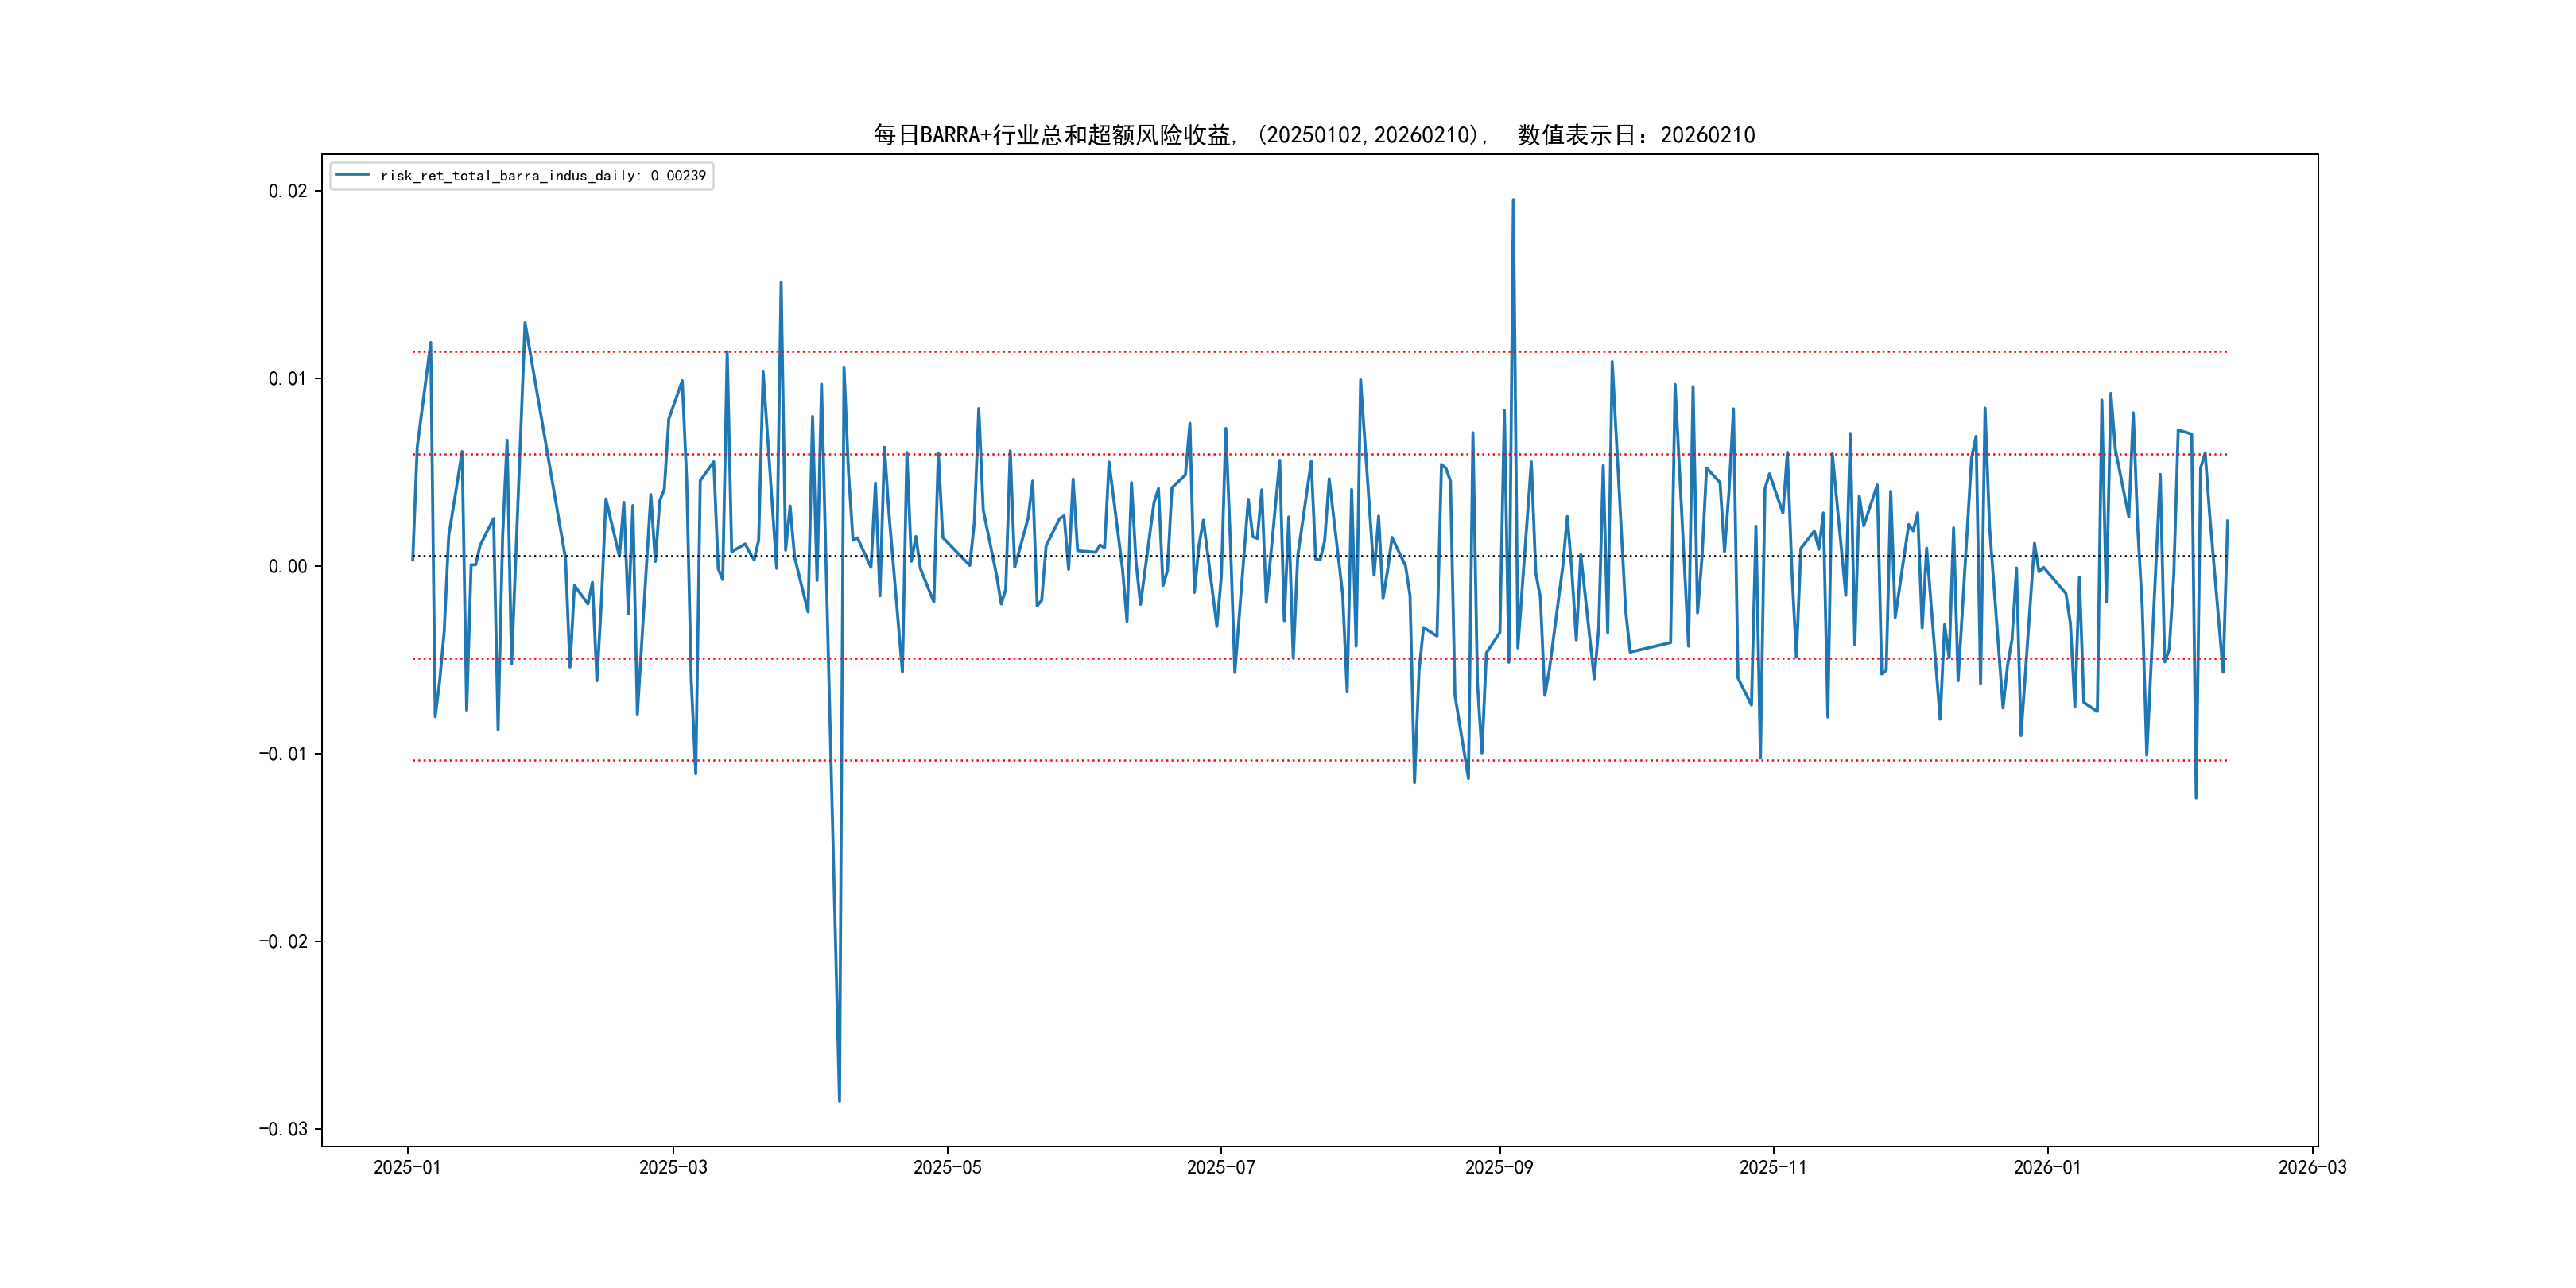
Task: Click the deepest trough near -0.03
Action: [x=839, y=1100]
